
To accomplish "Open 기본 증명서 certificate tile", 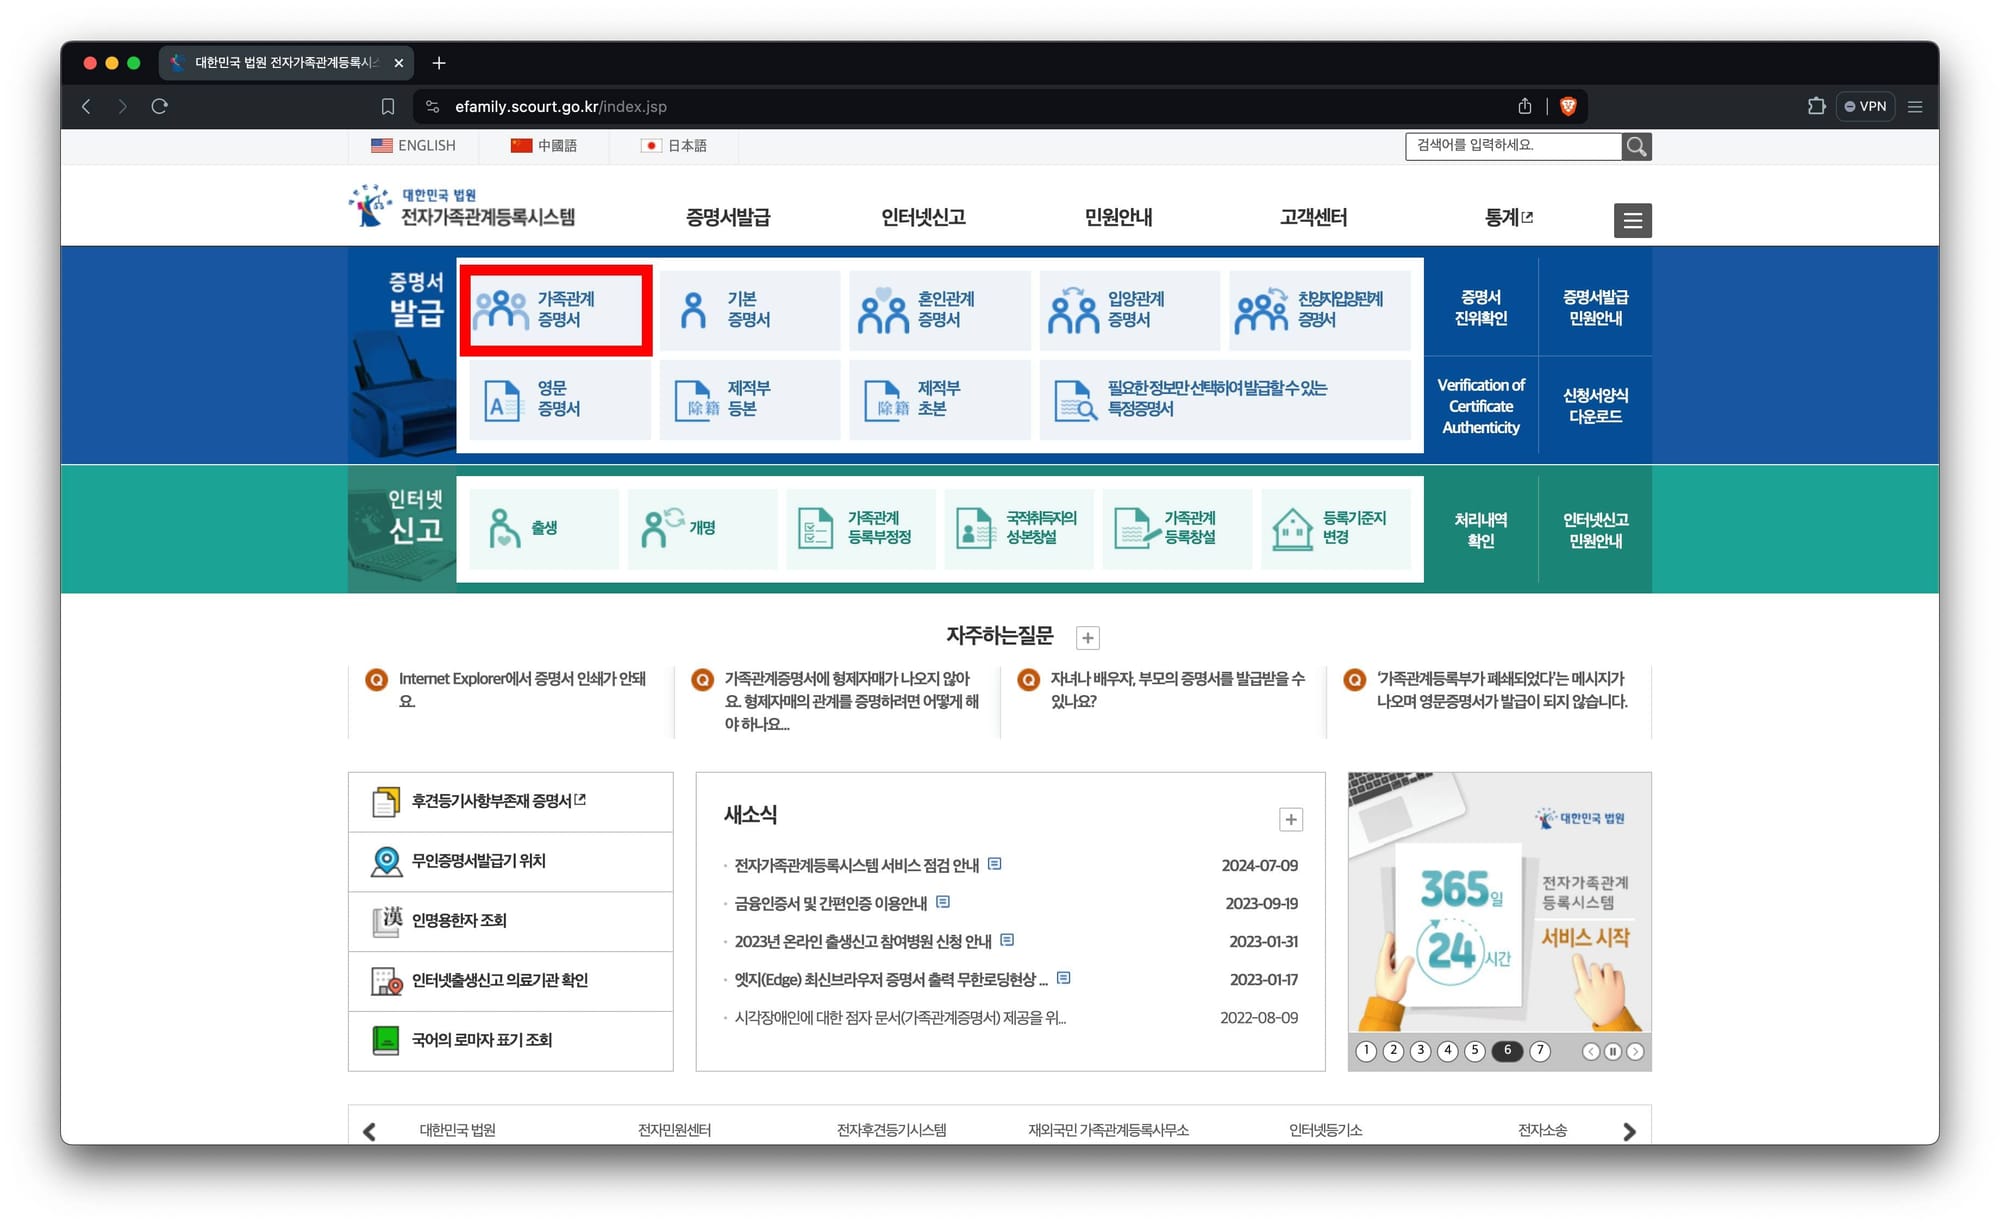I will tap(749, 310).
